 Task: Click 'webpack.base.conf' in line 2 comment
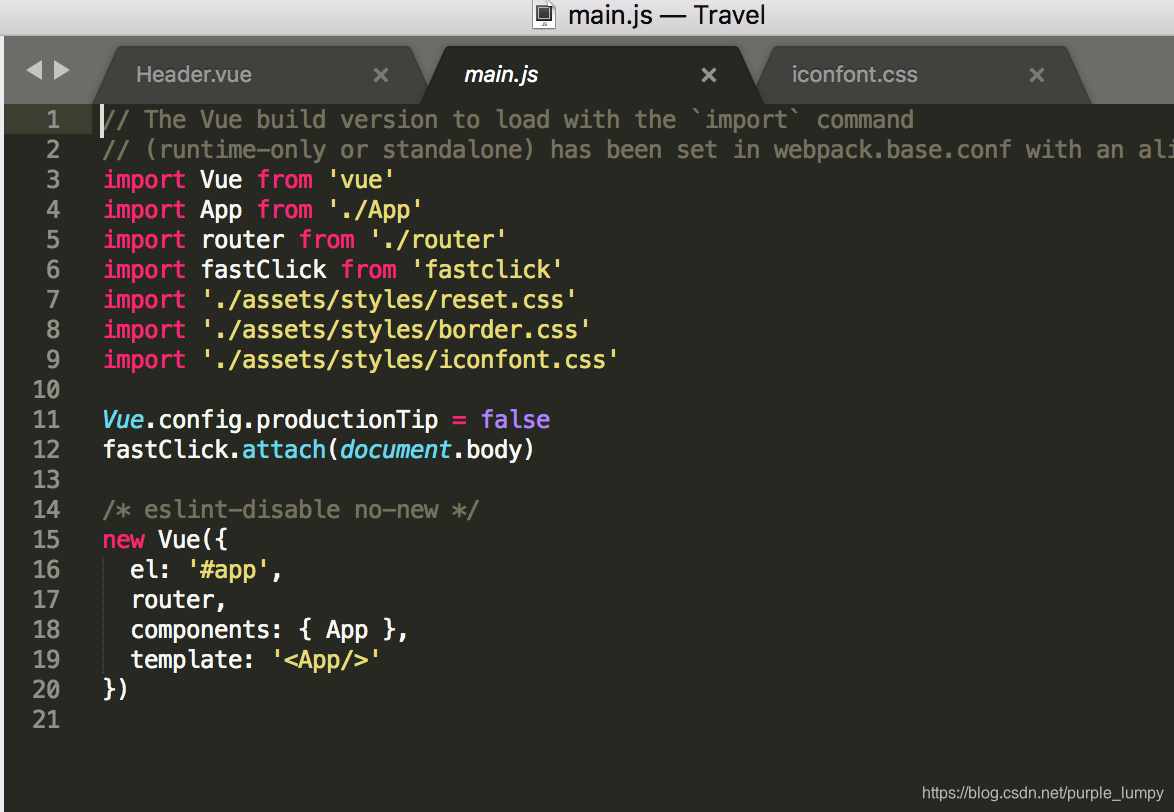pyautogui.click(x=892, y=150)
